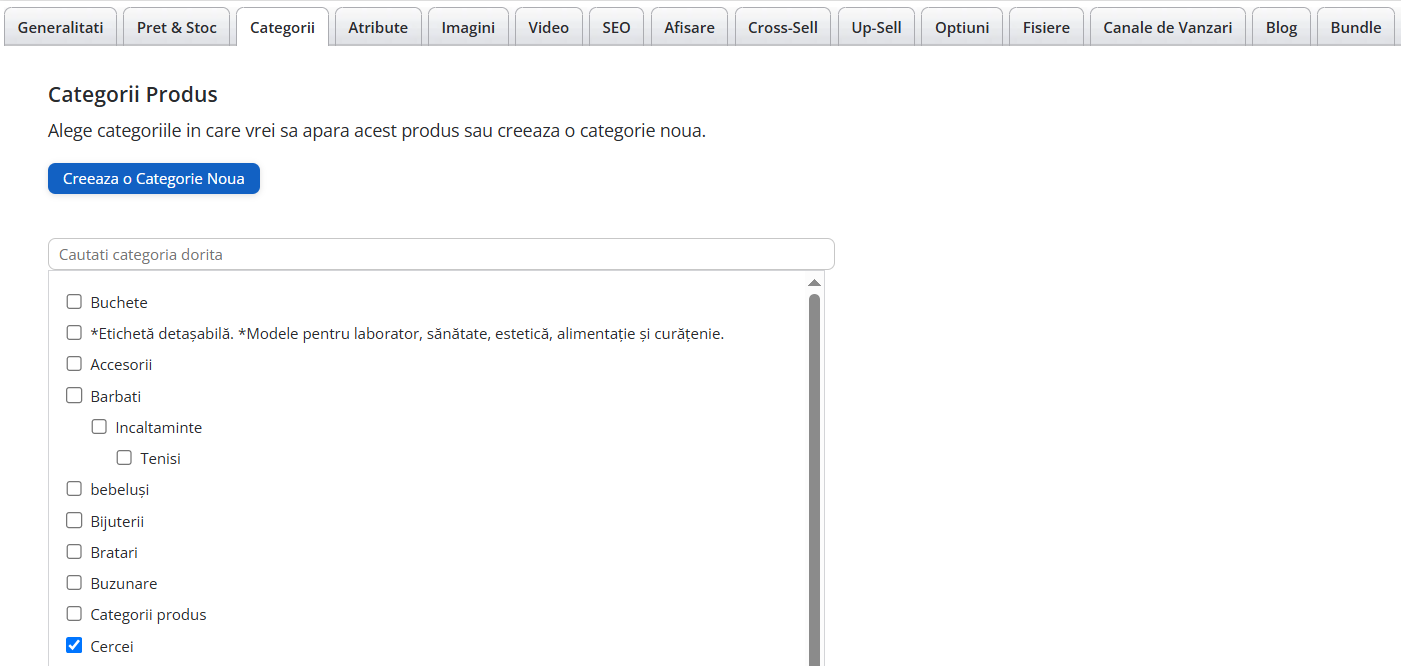Check the Accesorii category
This screenshot has width=1401, height=666.
[x=74, y=363]
